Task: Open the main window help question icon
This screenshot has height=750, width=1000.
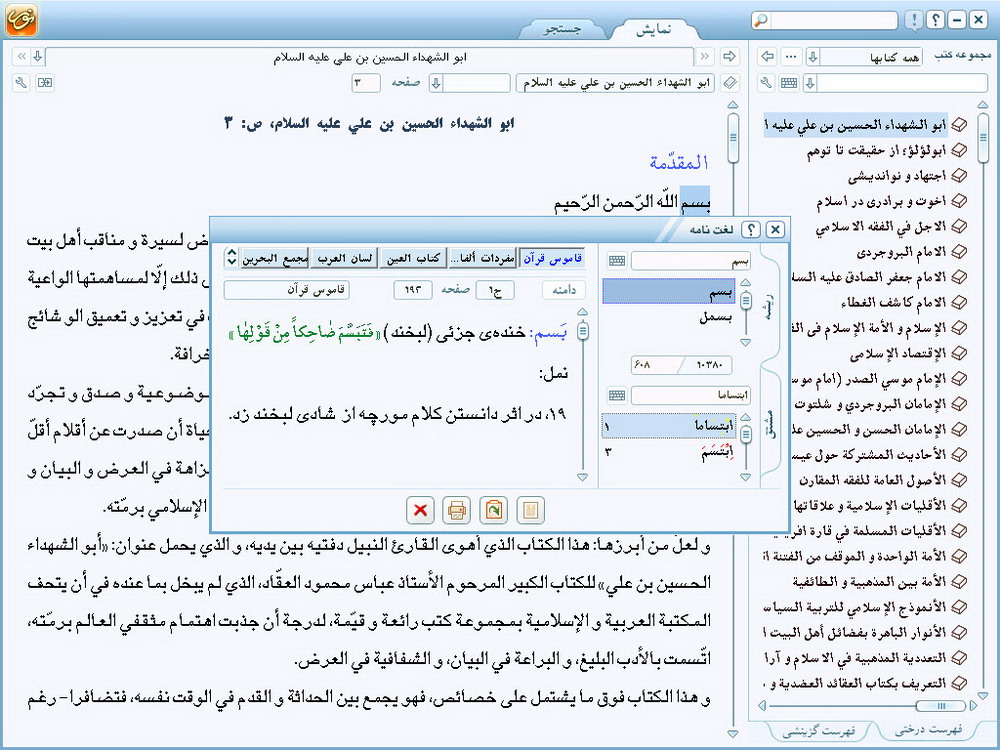Action: coord(935,20)
